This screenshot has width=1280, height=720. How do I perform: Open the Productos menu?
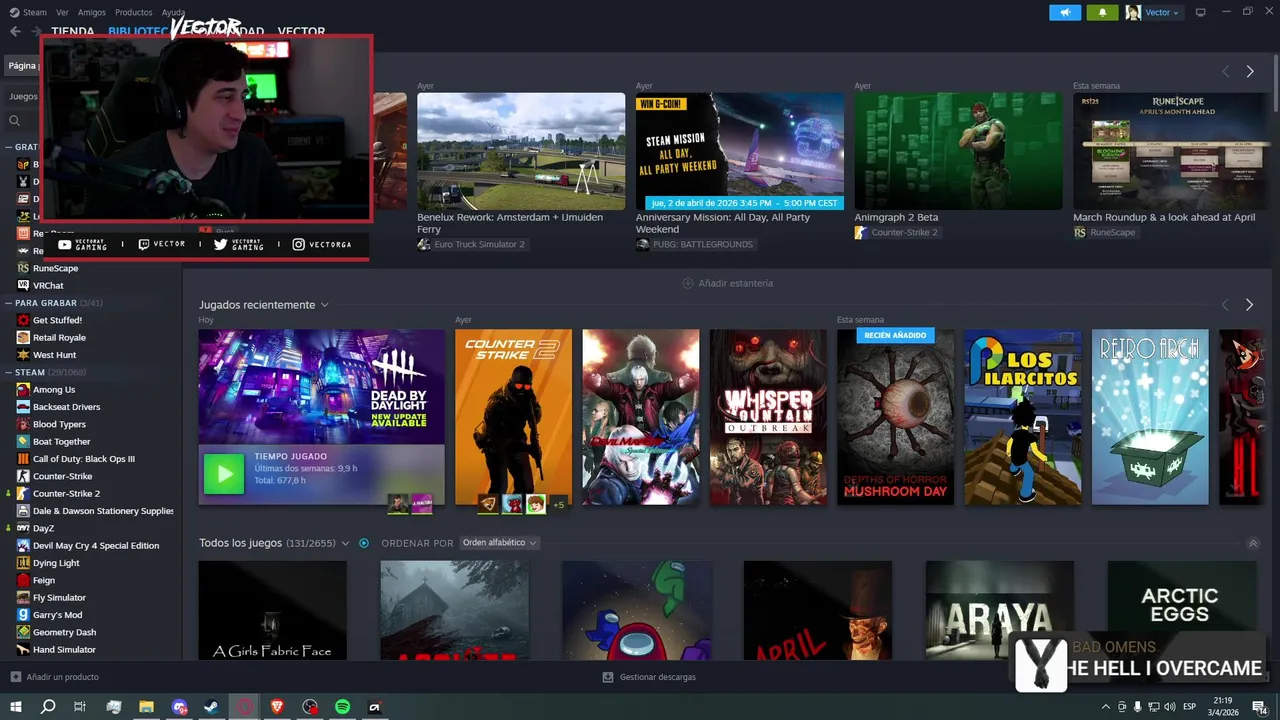point(133,12)
